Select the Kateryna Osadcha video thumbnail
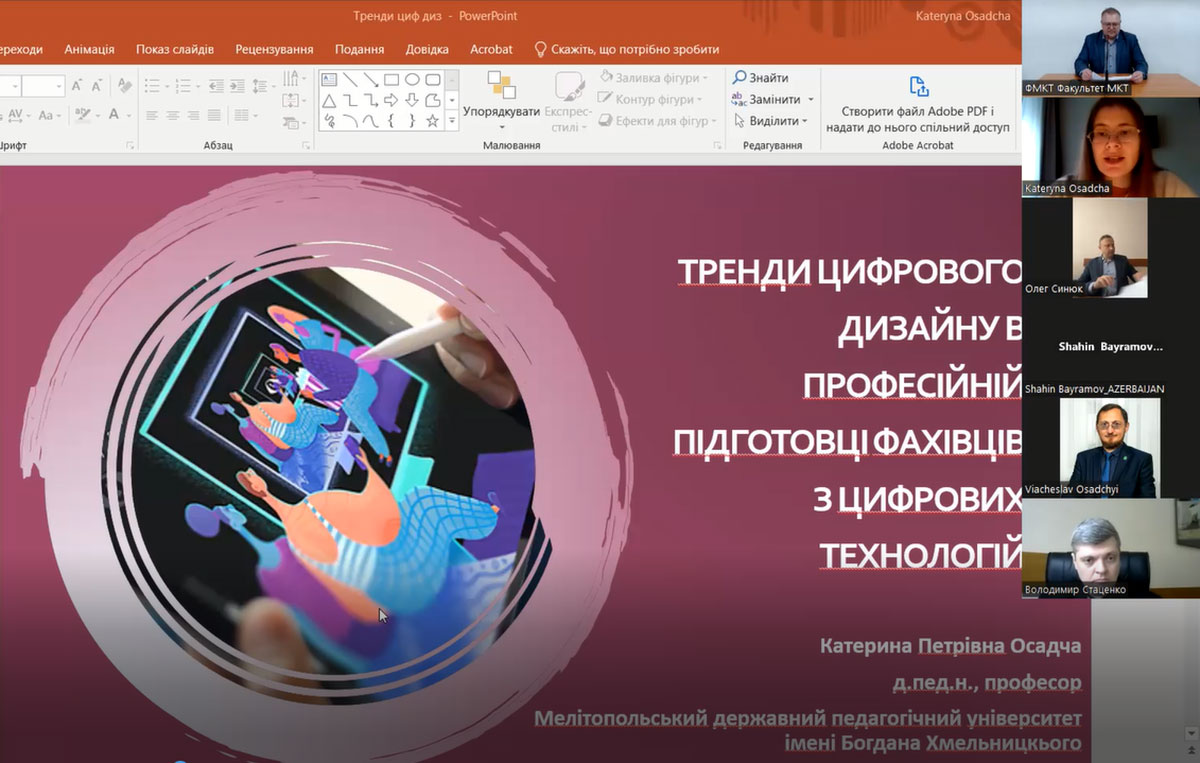The image size is (1200, 763). 1111,147
